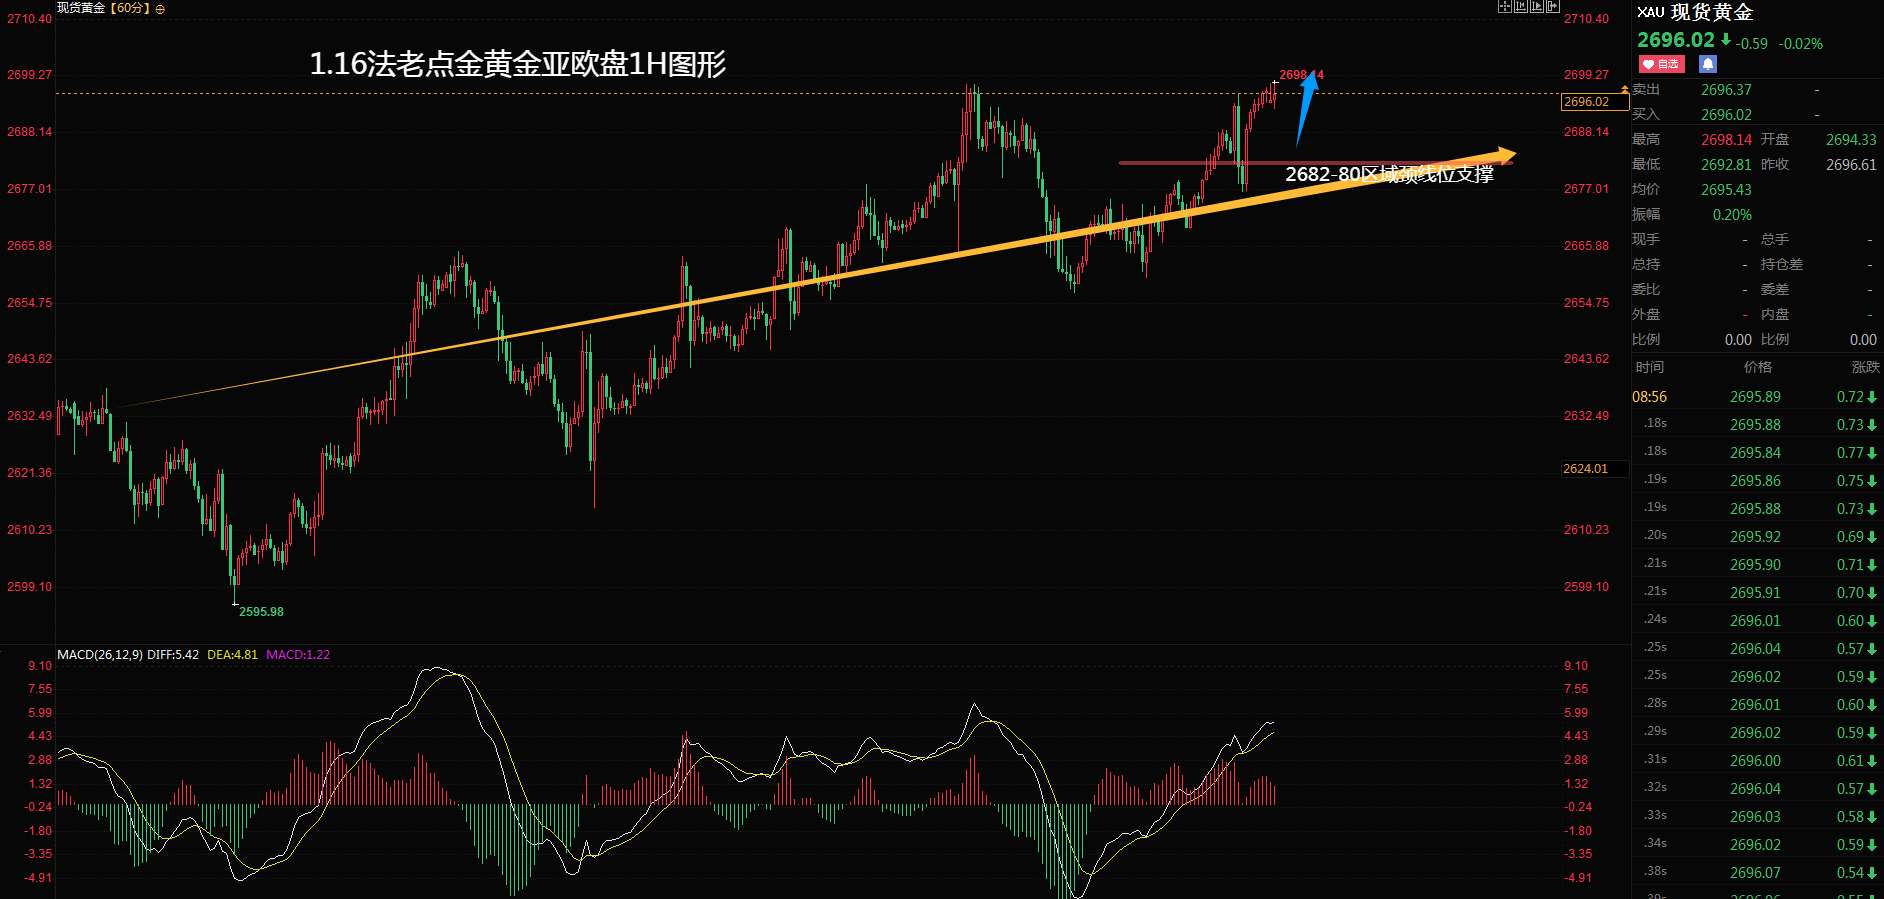Click the orange 2696.02 price axis marker
Viewport: 1884px width, 899px height.
point(1595,102)
